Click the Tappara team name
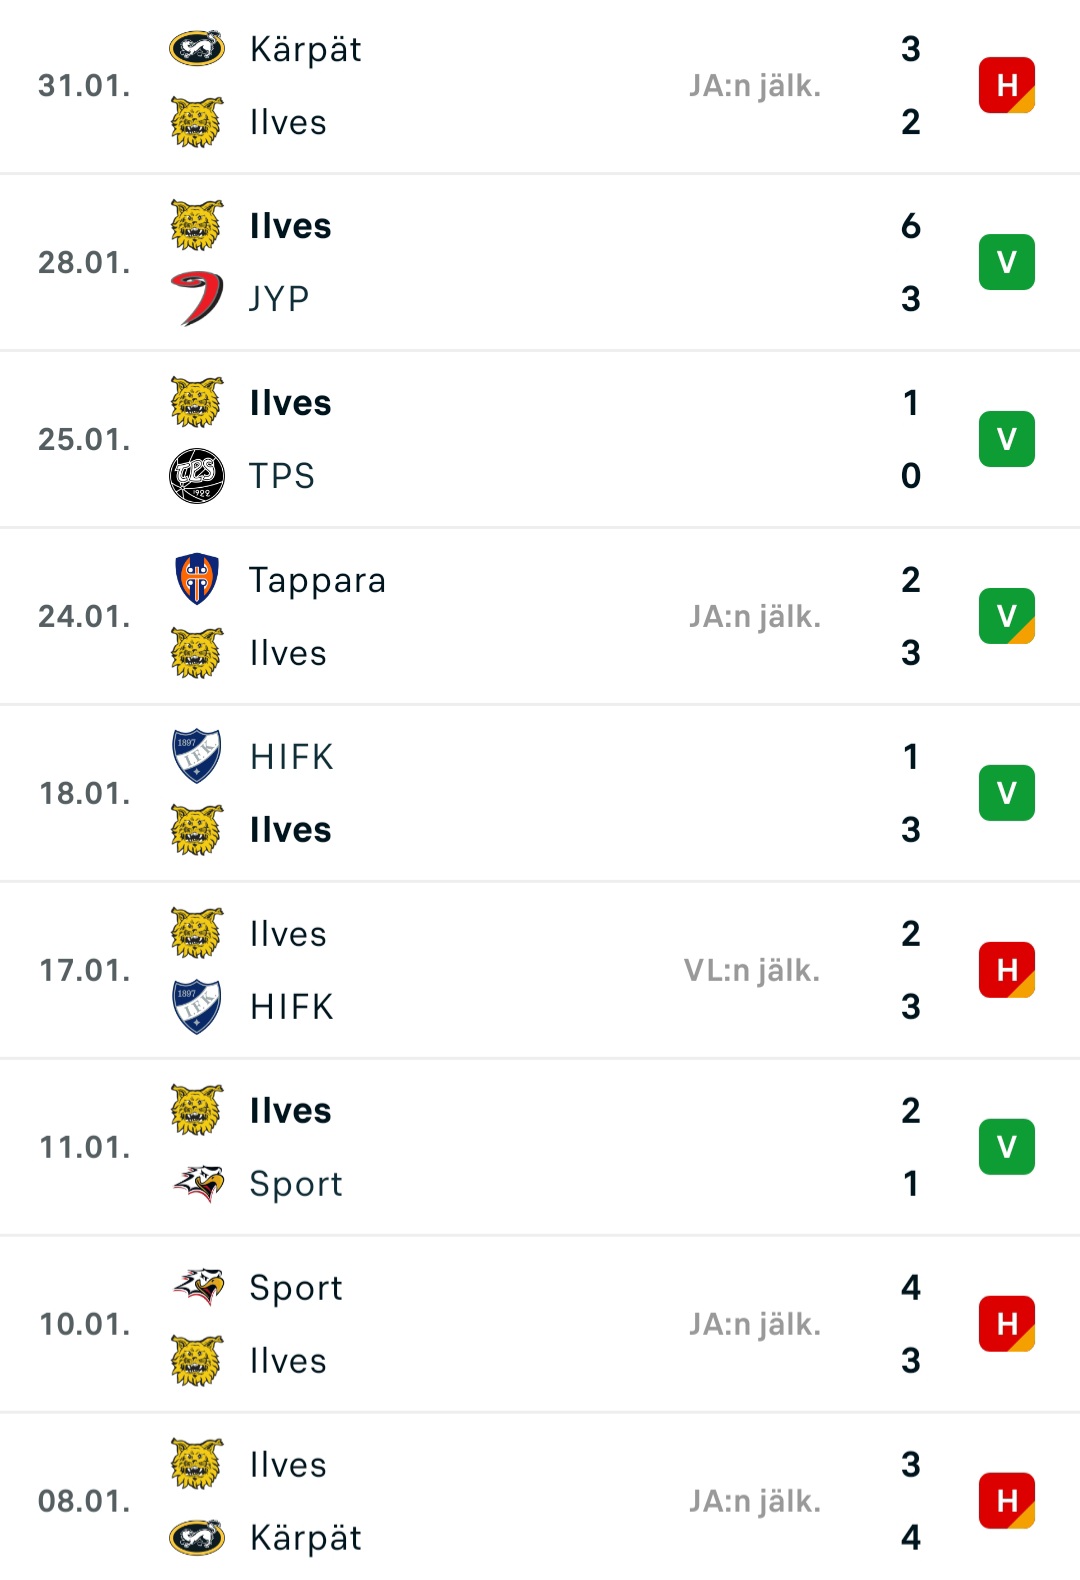The height and width of the screenshot is (1580, 1080). pos(317,580)
